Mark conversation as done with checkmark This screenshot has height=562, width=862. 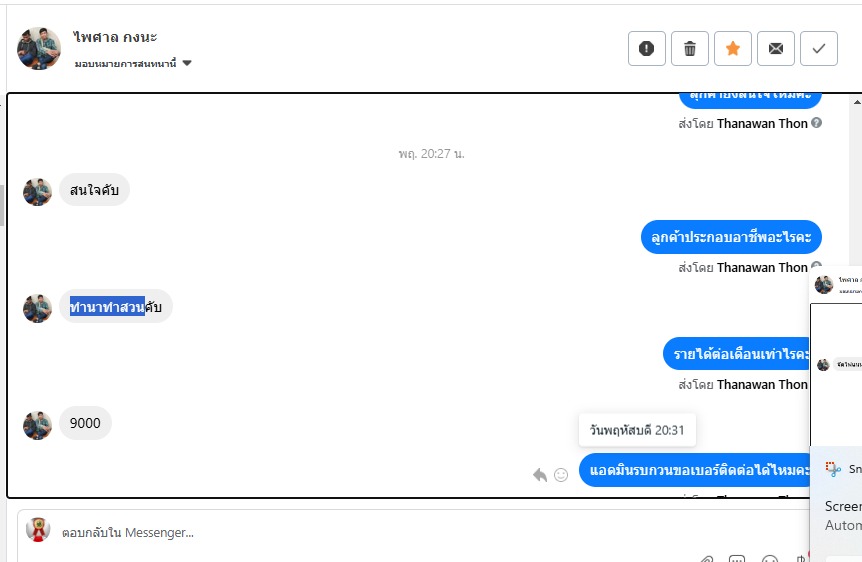(x=819, y=48)
